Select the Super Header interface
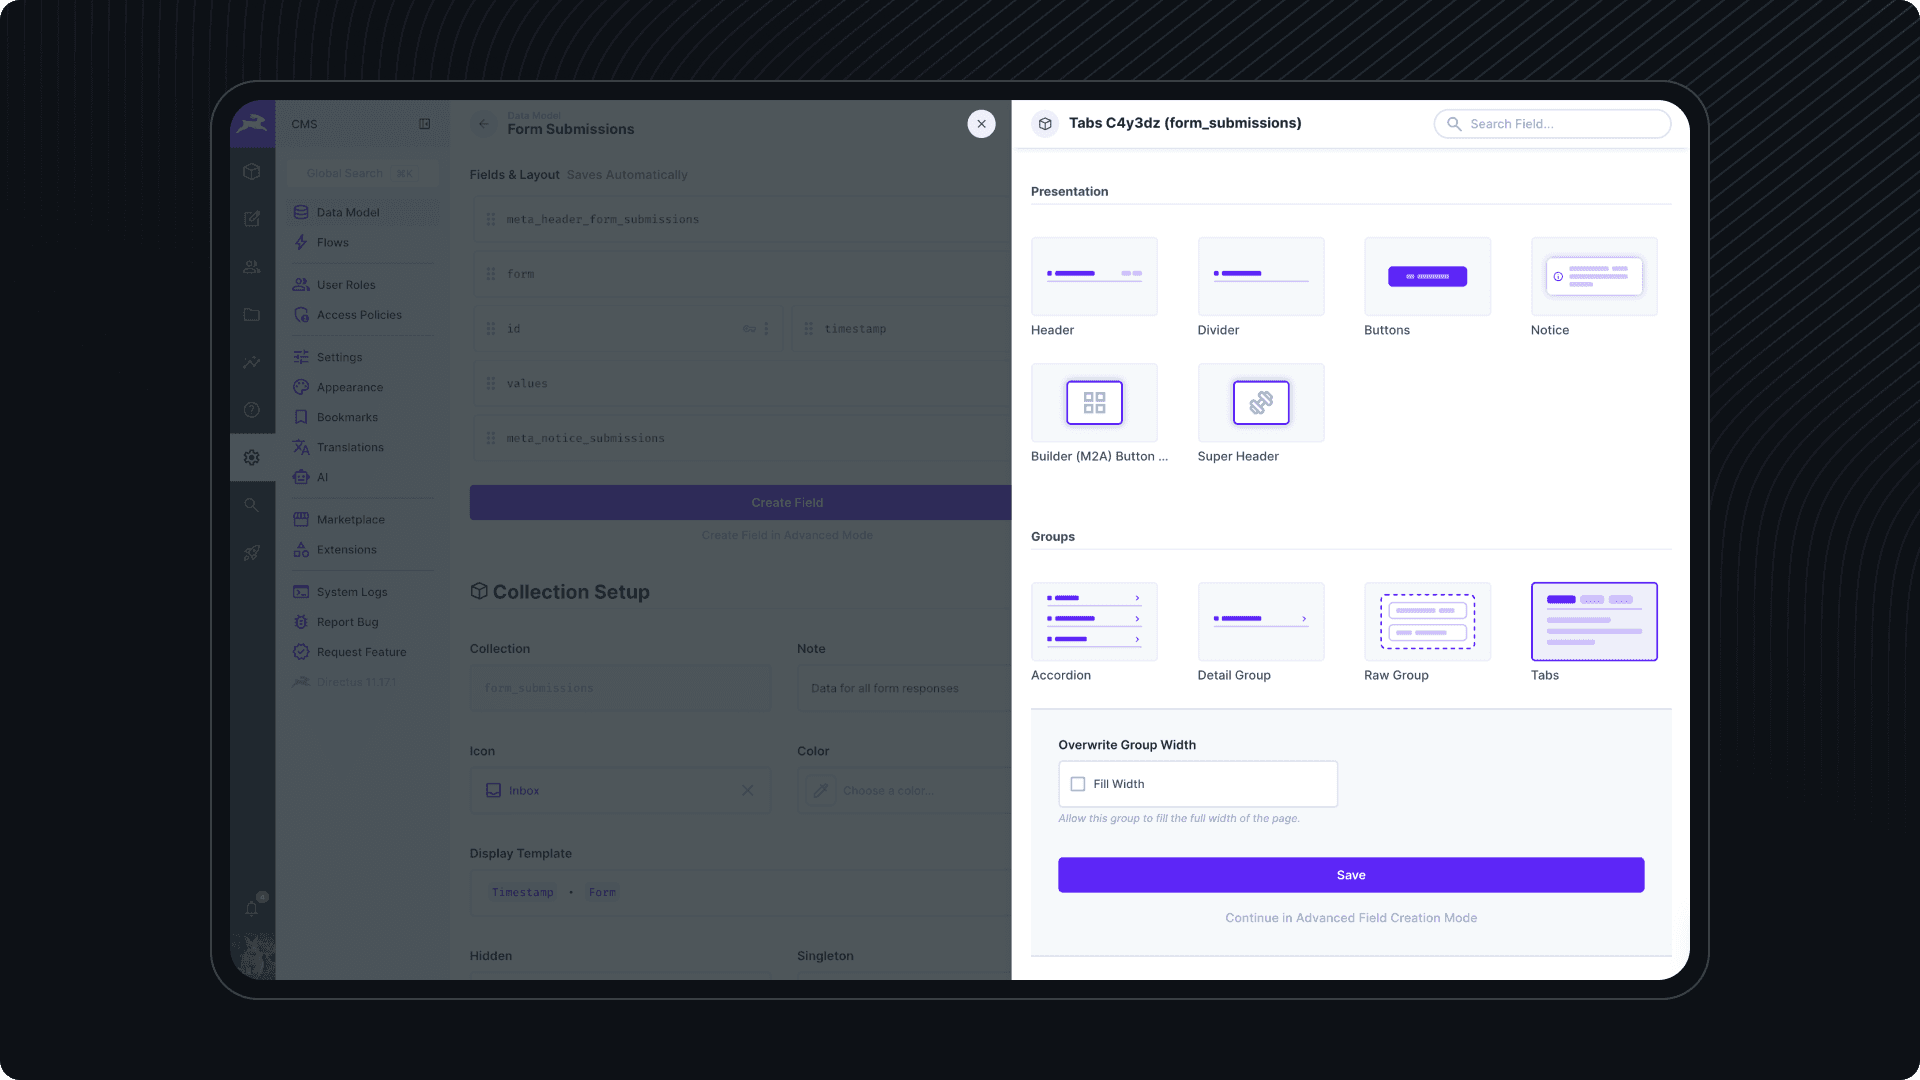Image resolution: width=1920 pixels, height=1080 pixels. (x=1261, y=402)
